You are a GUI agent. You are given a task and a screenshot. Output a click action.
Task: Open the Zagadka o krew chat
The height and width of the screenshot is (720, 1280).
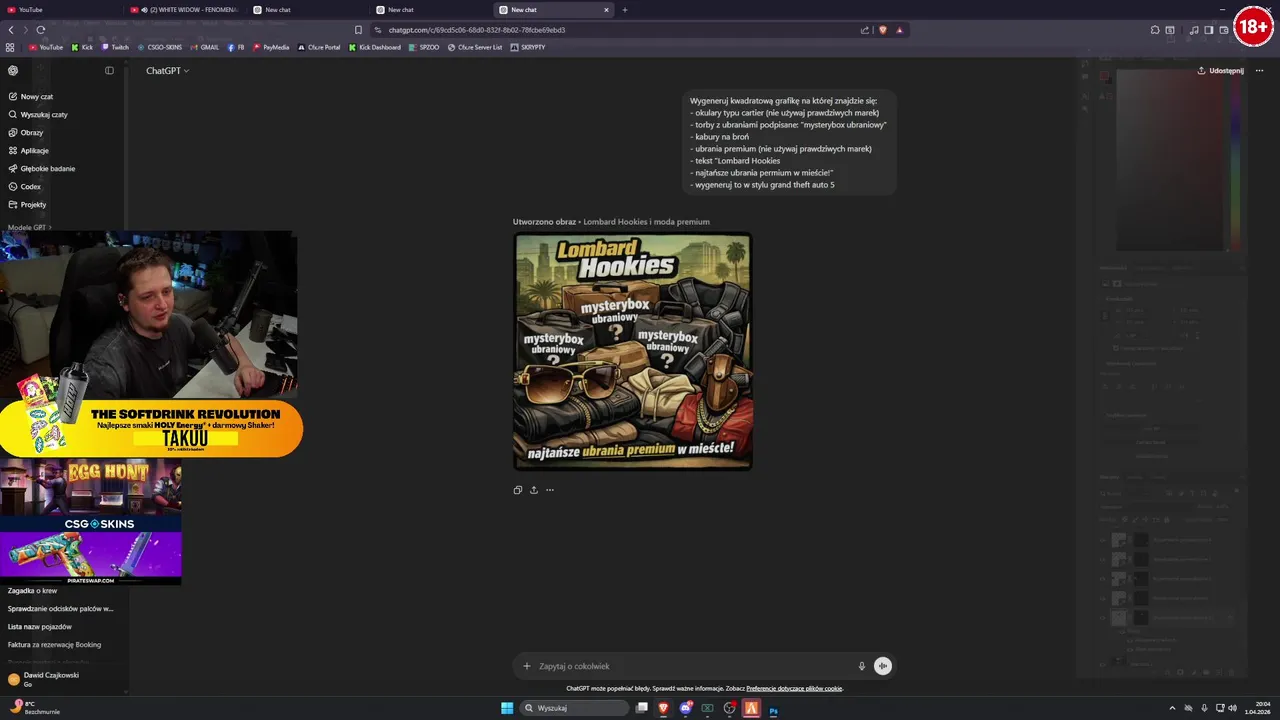[x=33, y=591]
